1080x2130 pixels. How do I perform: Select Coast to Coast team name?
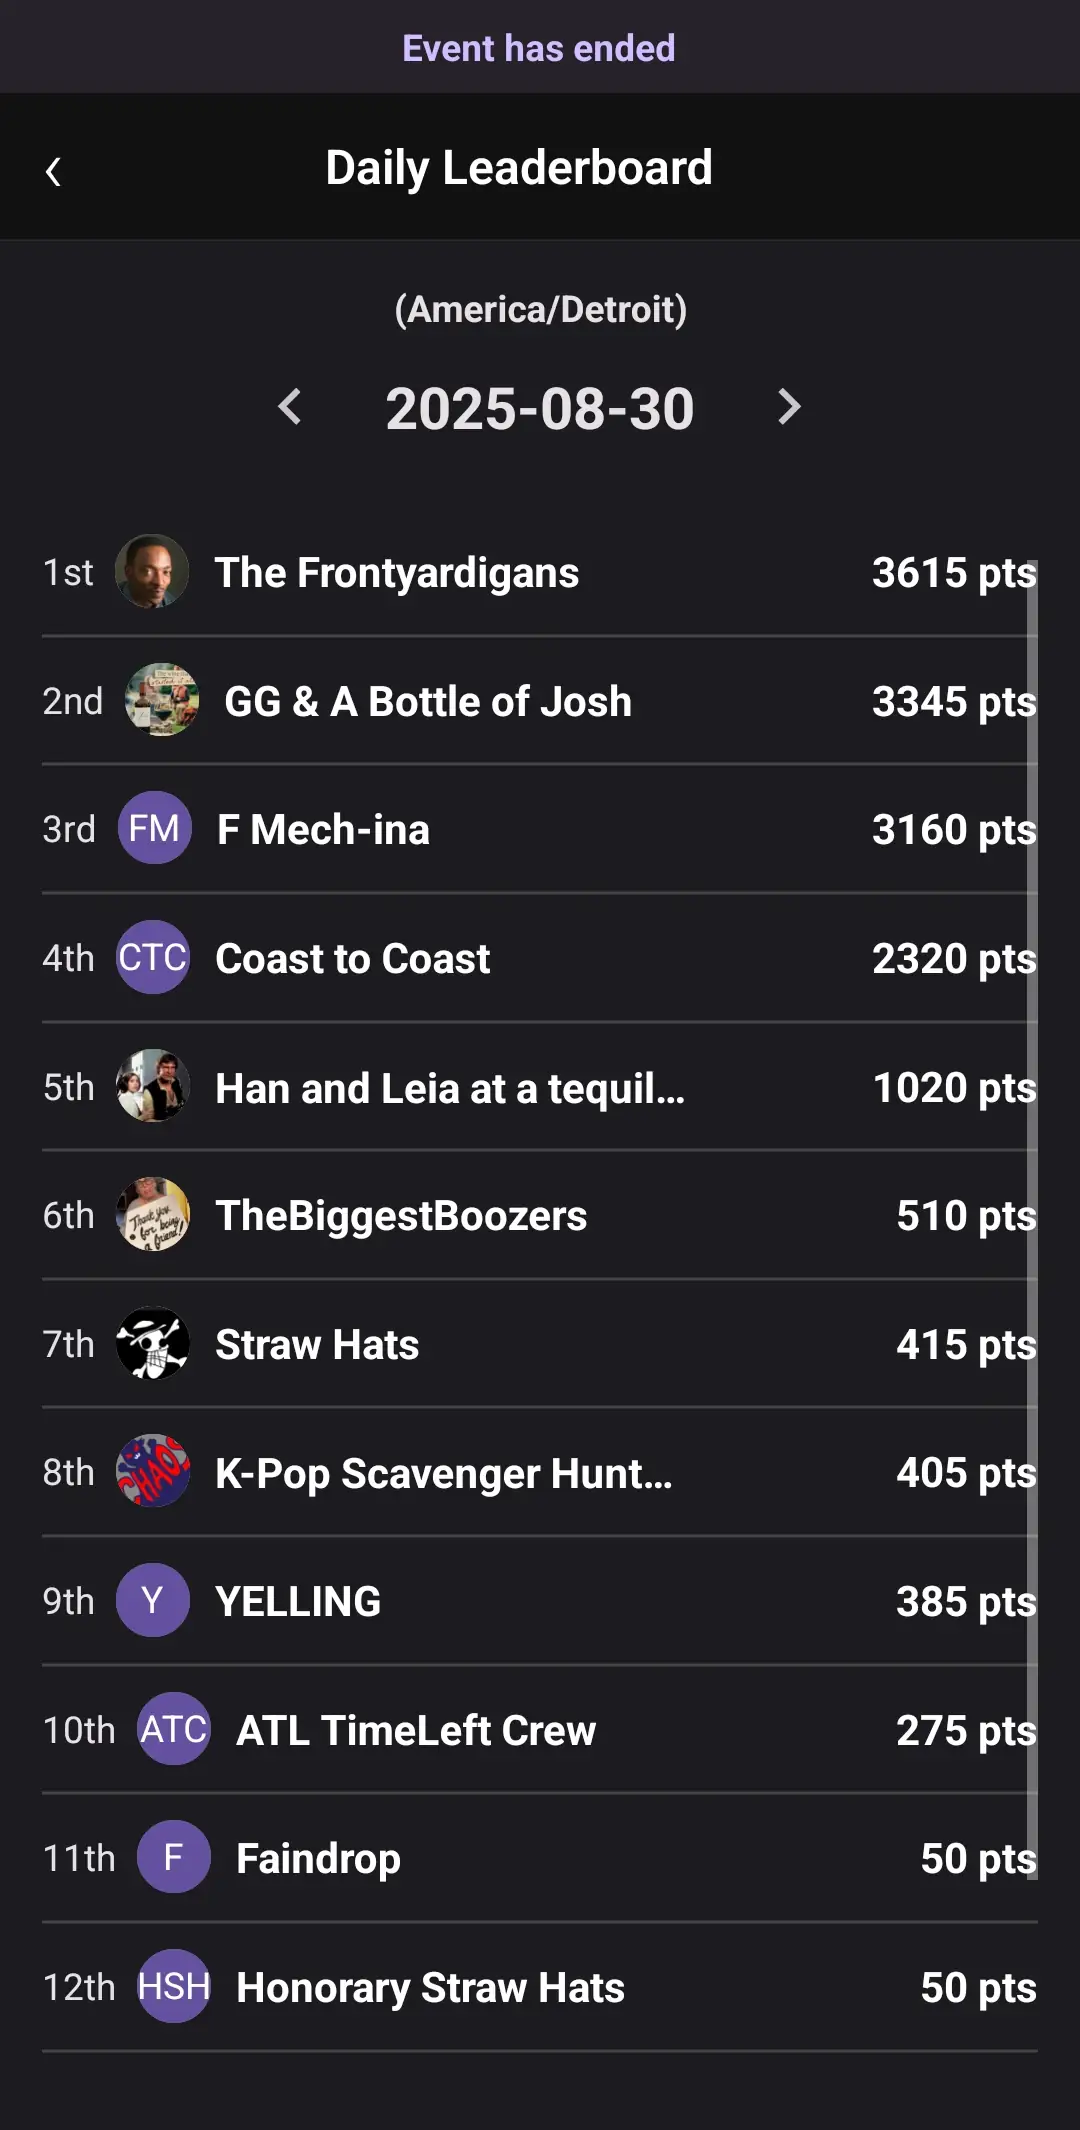click(353, 959)
